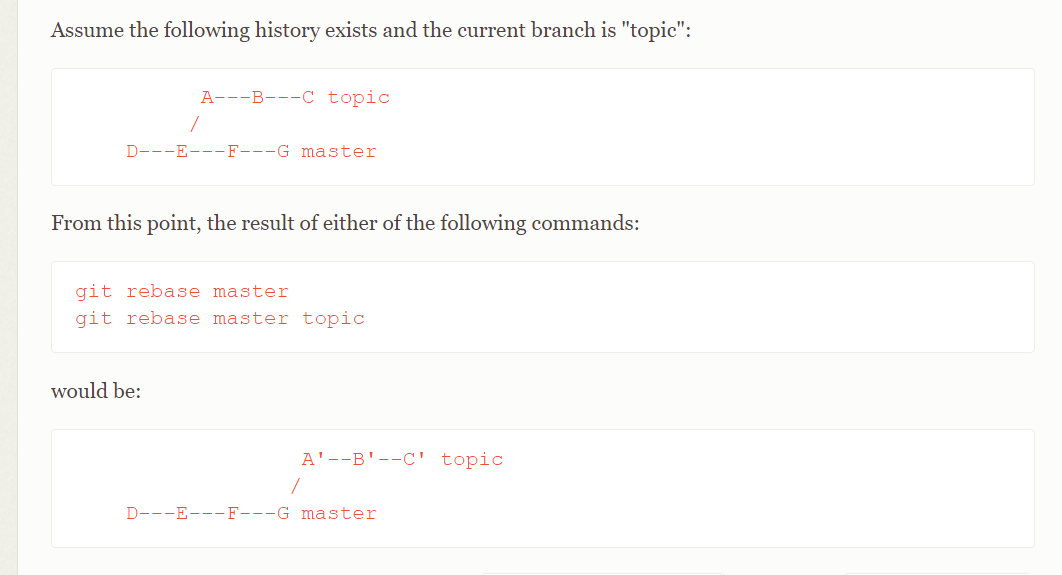The image size is (1062, 575).
Task: Select the "A---B---C topic" line in original diagram
Action: 295,98
